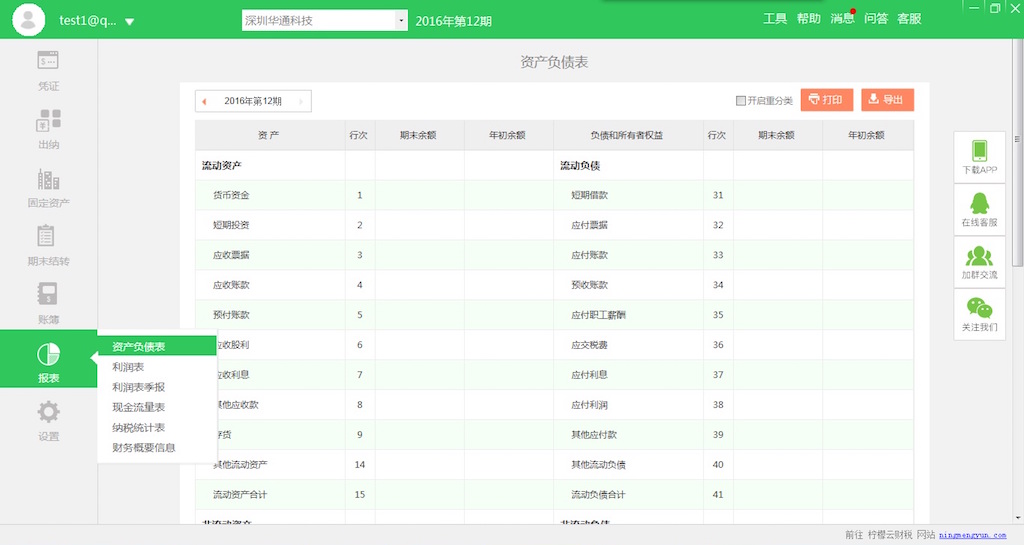Click the 其他流动负债 row label
Viewport: 1024px width, 545px height.
(599, 465)
